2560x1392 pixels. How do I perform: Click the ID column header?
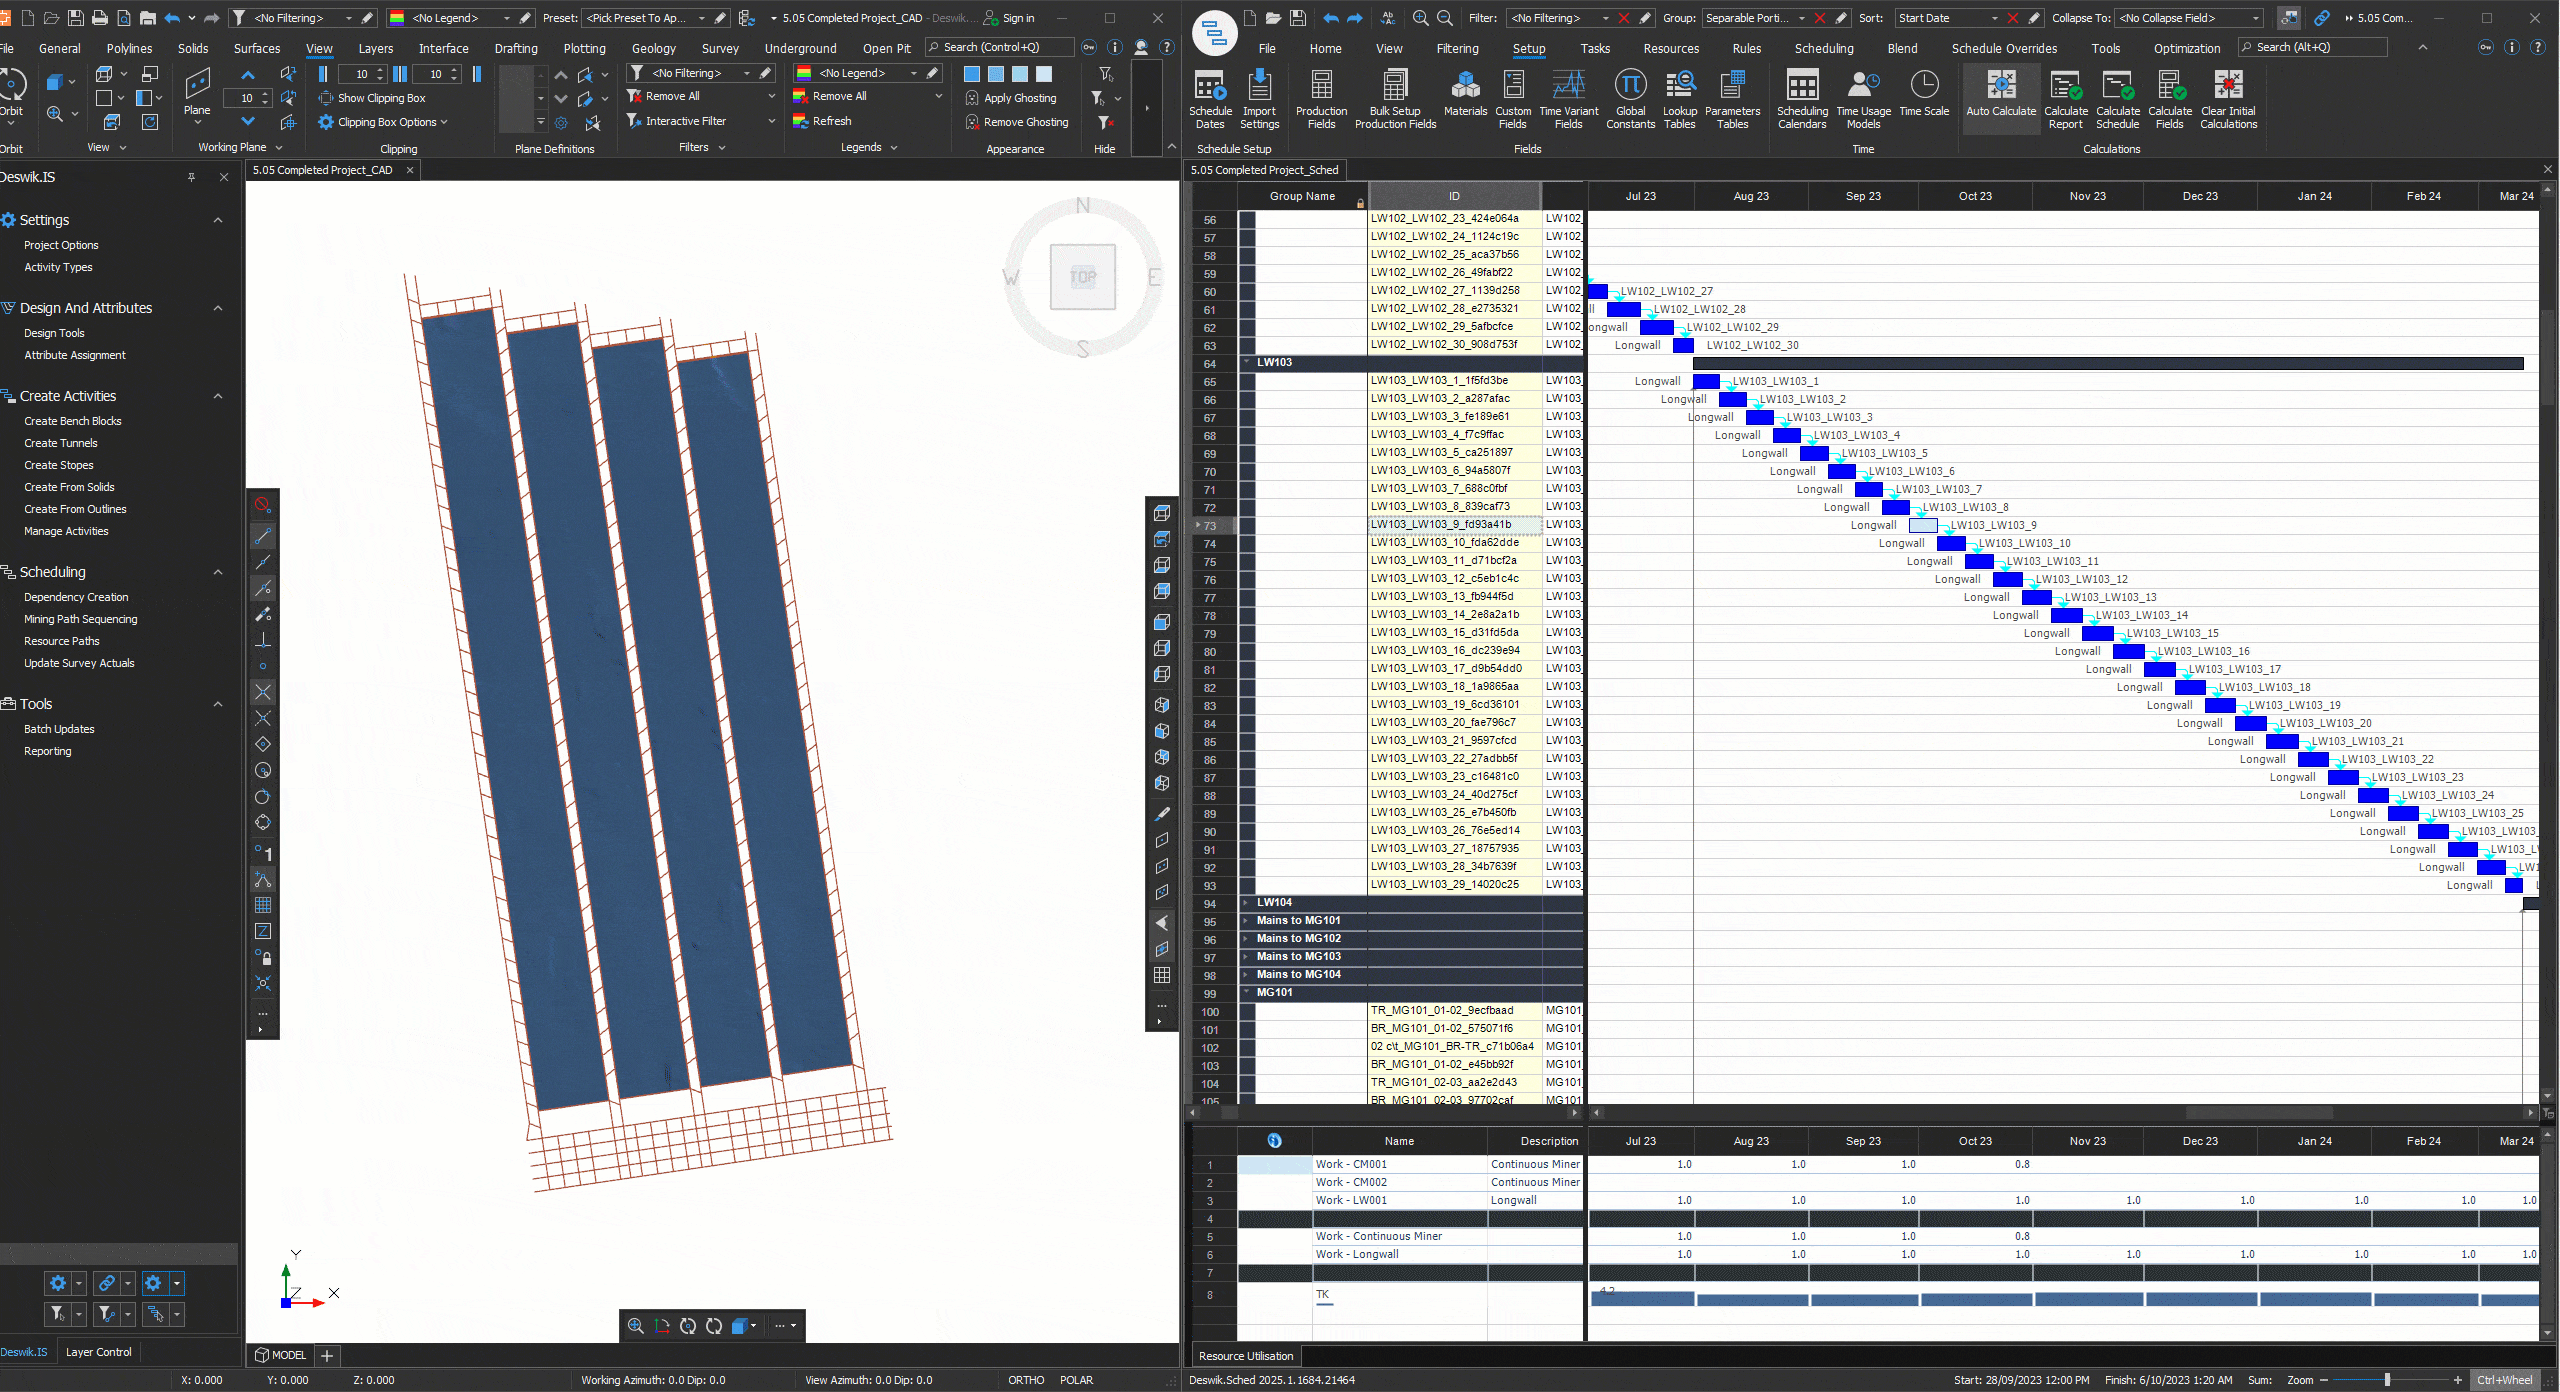[x=1454, y=196]
